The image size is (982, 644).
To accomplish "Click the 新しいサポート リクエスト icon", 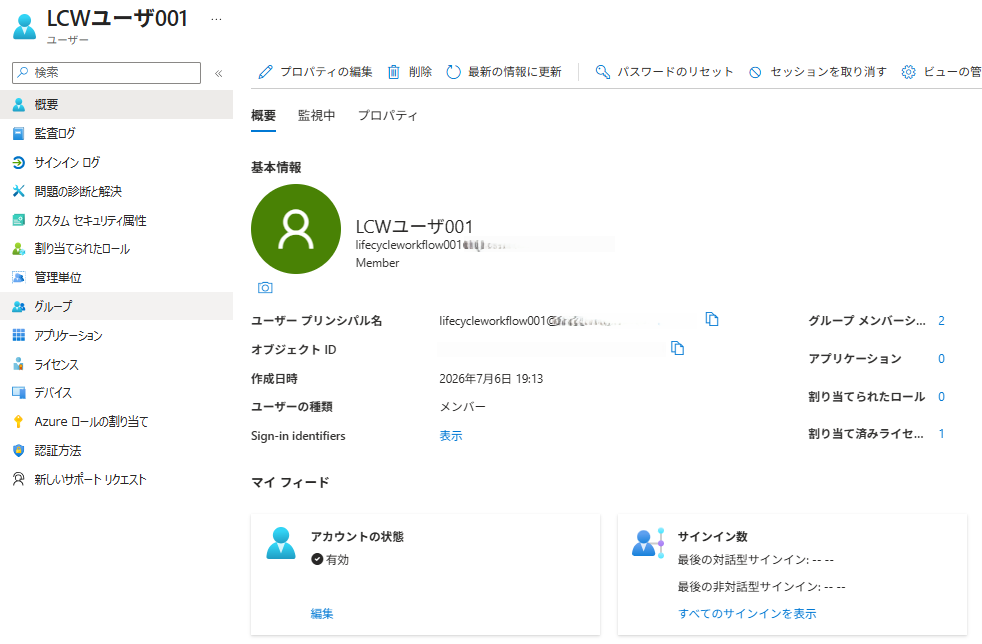I will point(19,479).
